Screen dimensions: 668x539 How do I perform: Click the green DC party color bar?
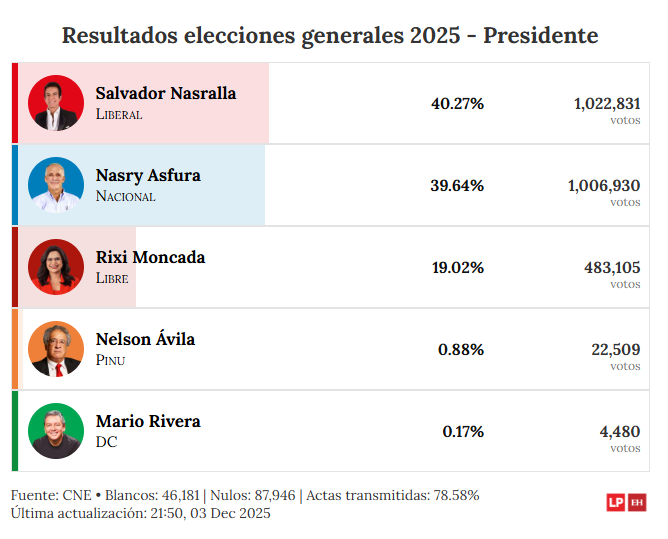(15, 431)
